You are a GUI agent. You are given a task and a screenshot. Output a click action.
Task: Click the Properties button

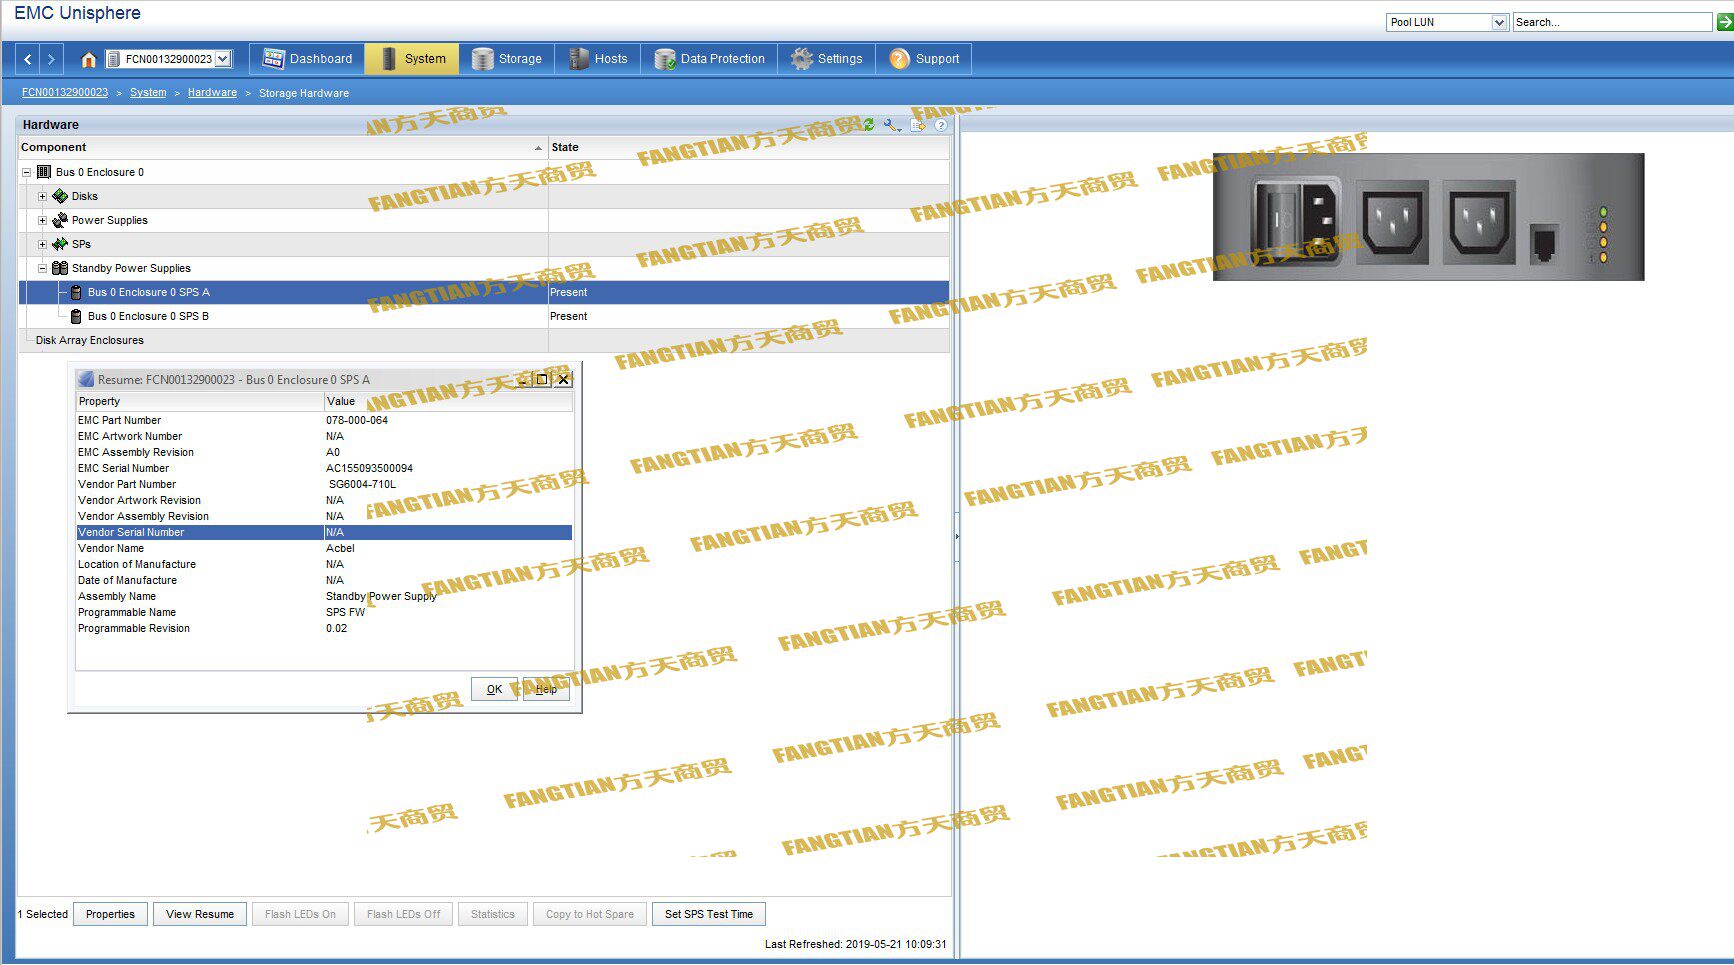[110, 914]
